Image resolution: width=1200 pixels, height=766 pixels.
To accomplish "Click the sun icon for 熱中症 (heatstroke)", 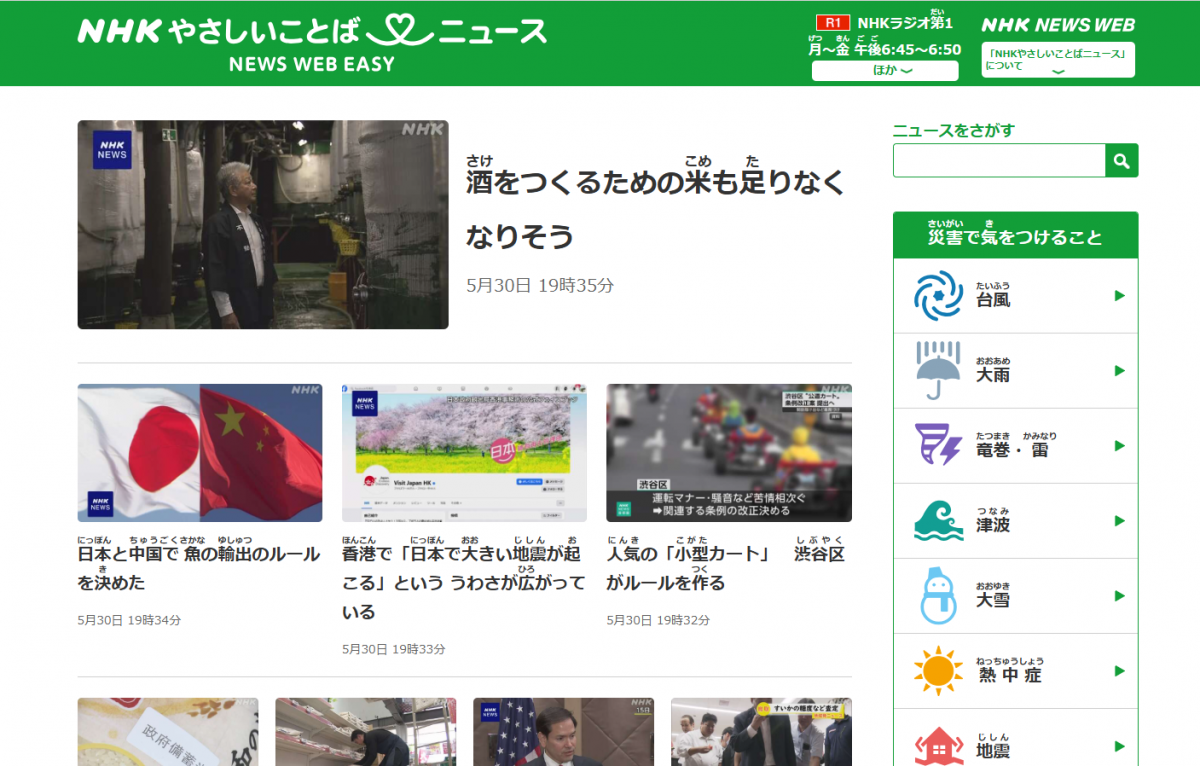I will (937, 670).
